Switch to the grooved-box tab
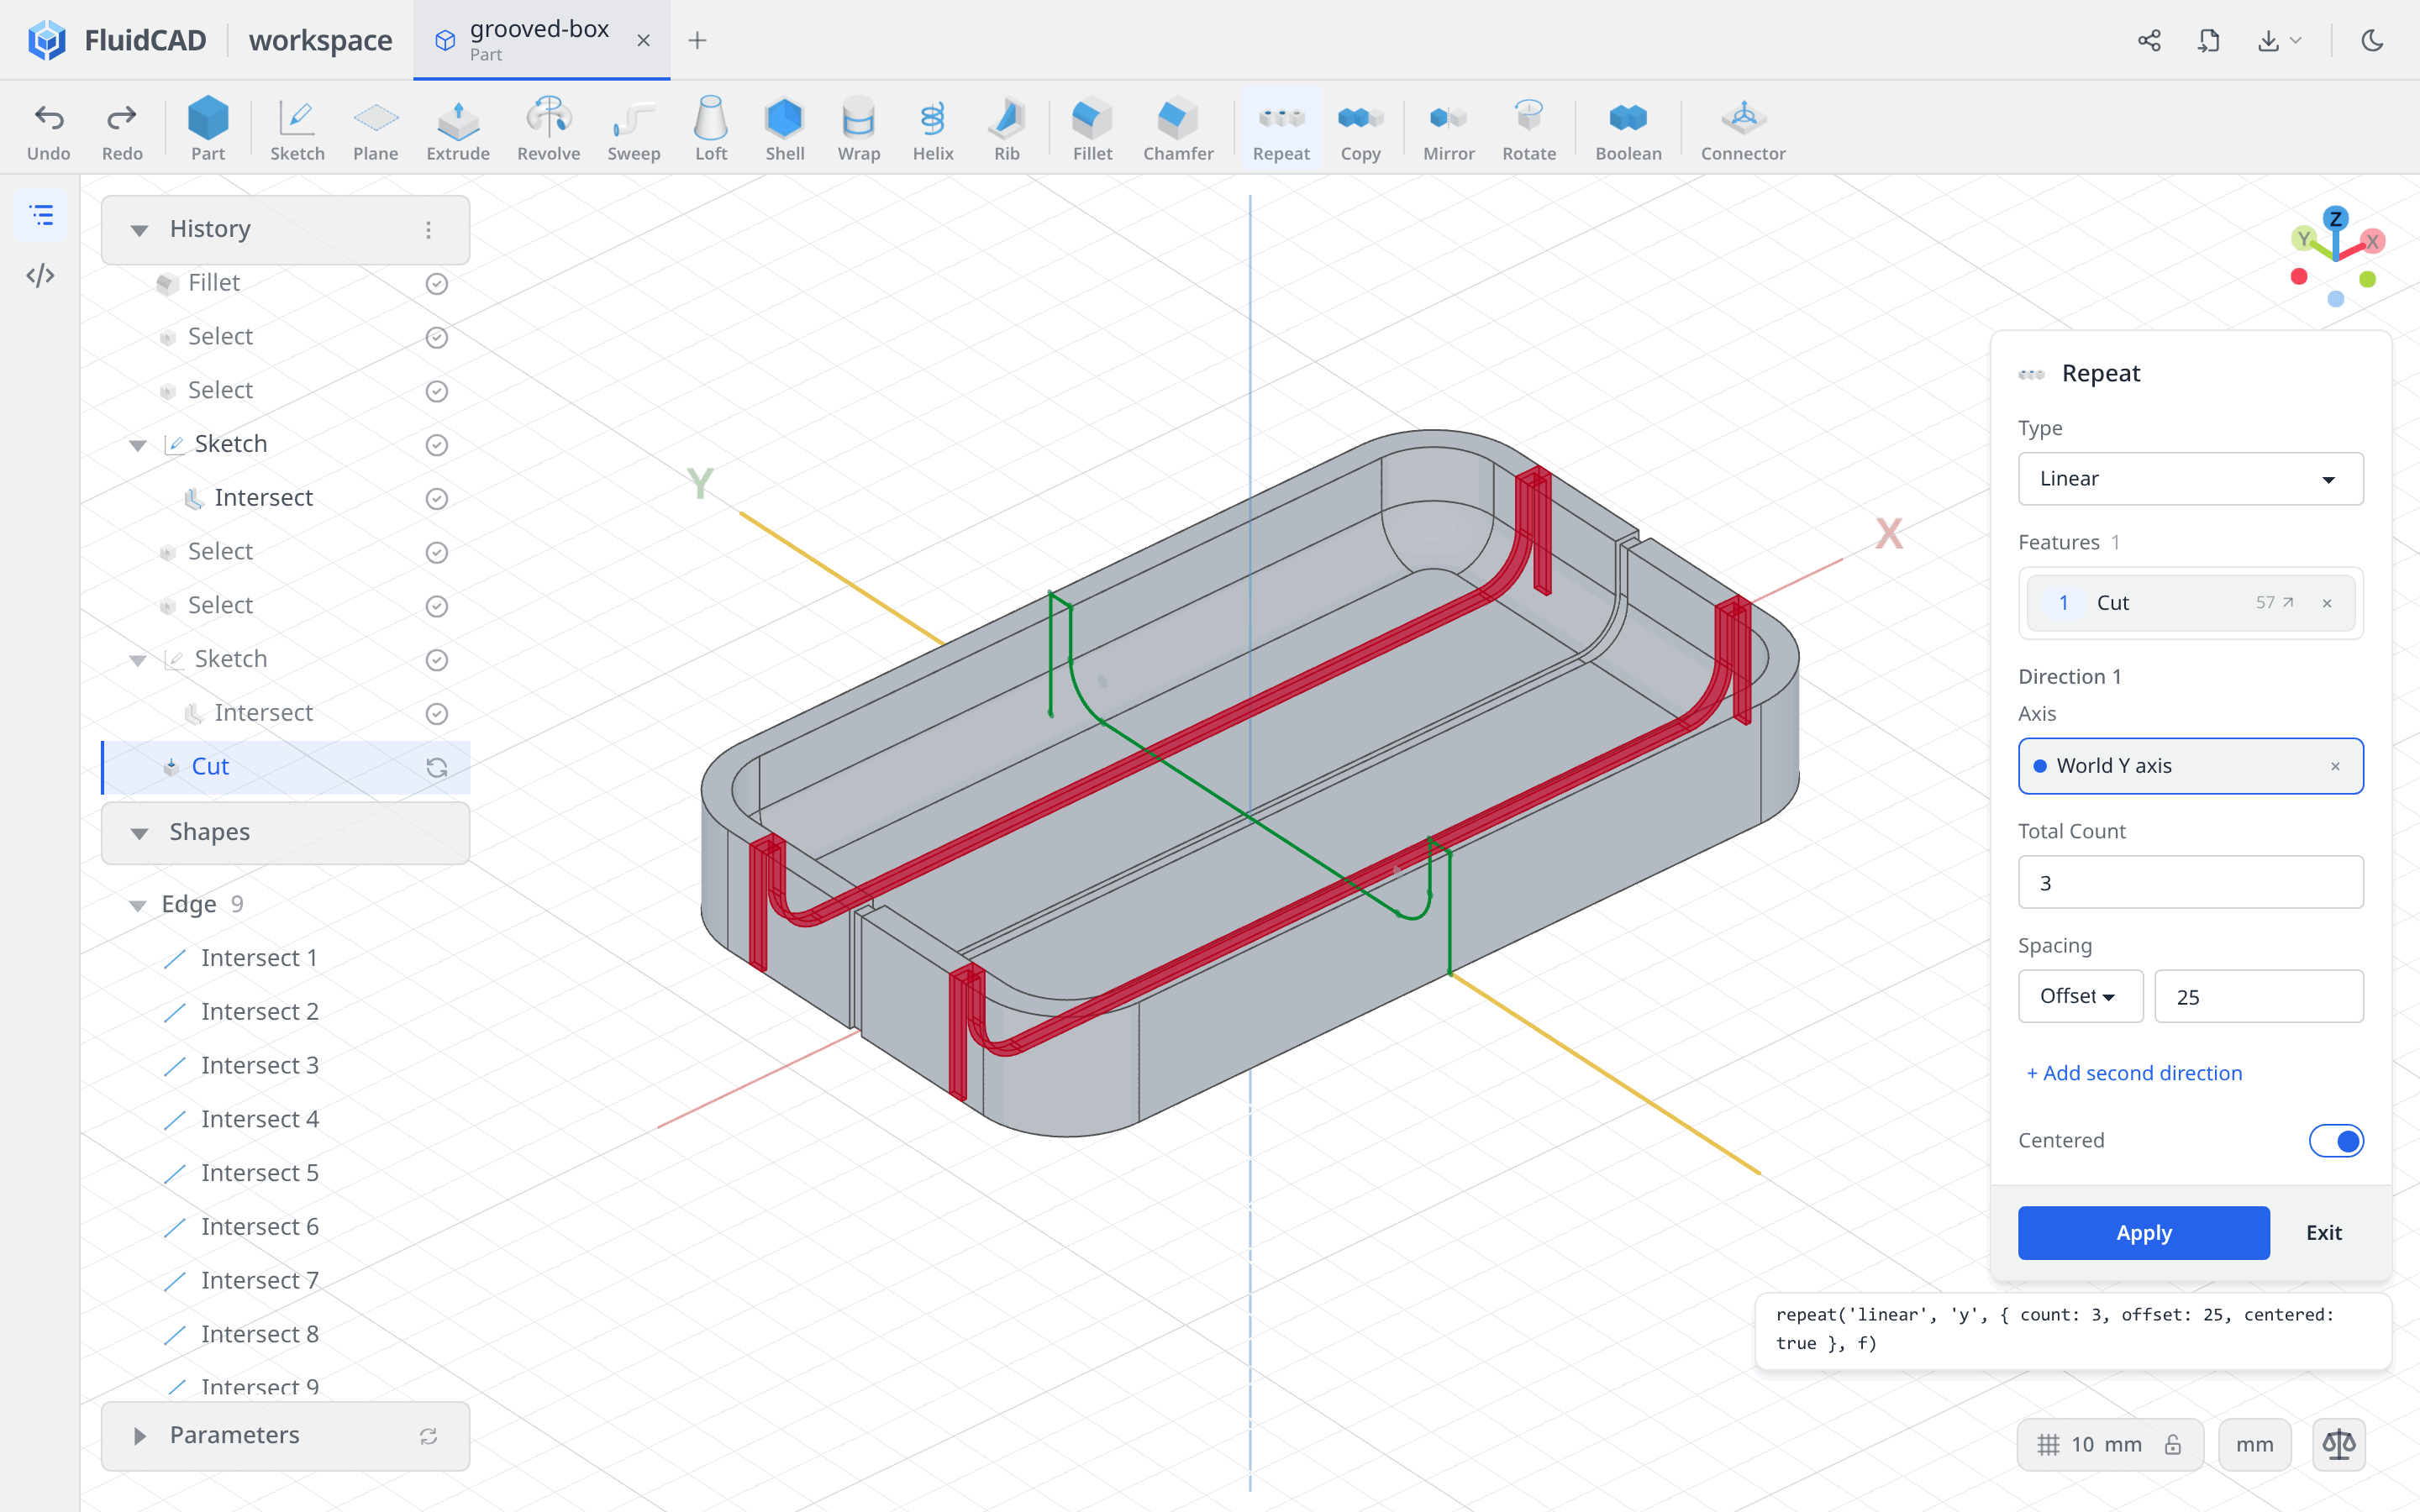 [x=541, y=40]
